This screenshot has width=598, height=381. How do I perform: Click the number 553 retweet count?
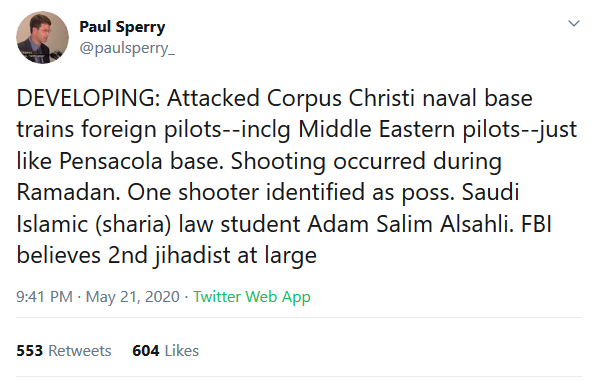(x=30, y=350)
